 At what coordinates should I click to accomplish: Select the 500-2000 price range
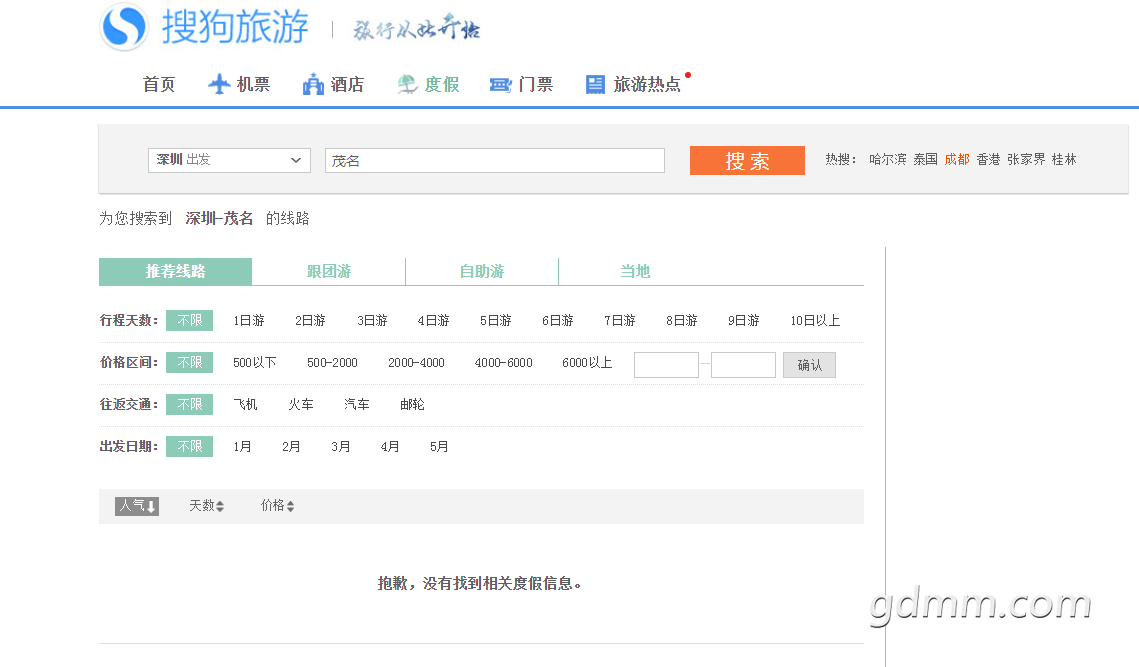point(332,363)
